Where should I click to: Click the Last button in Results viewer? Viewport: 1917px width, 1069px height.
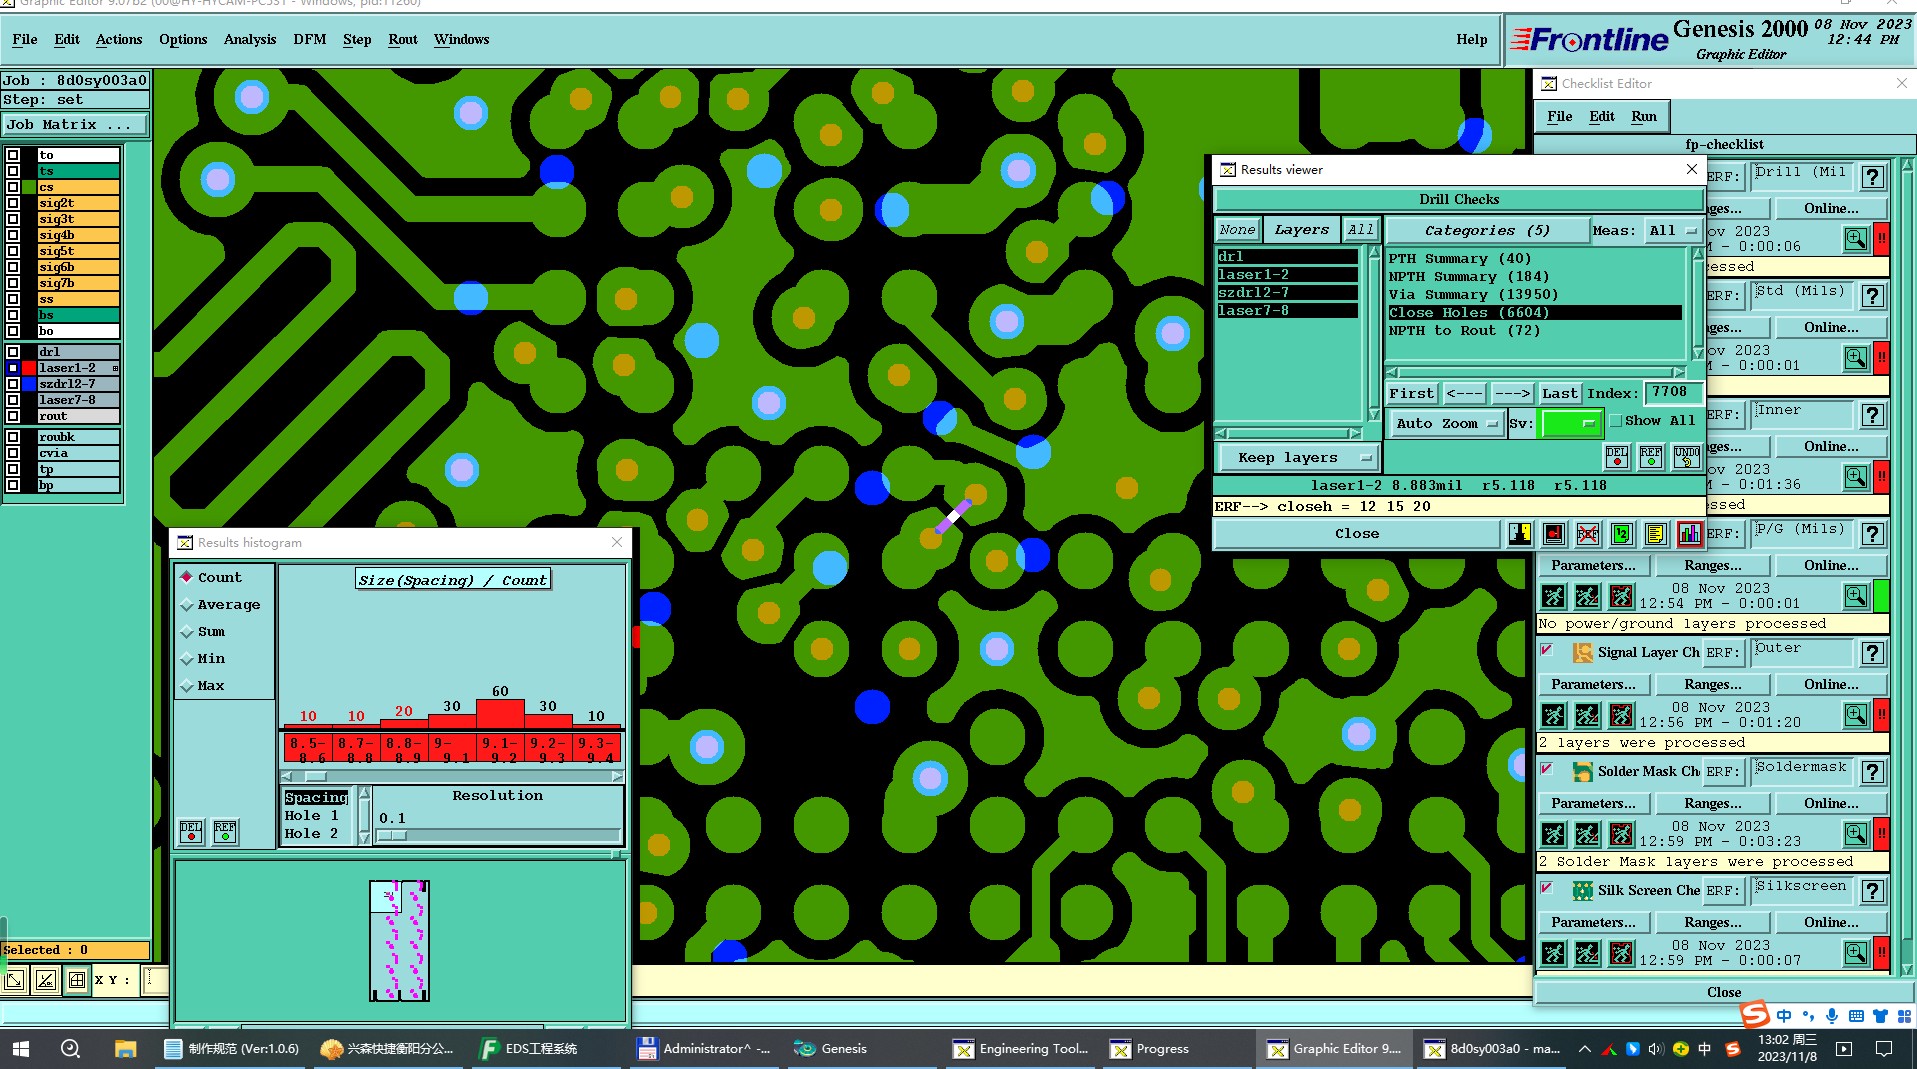click(x=1559, y=393)
